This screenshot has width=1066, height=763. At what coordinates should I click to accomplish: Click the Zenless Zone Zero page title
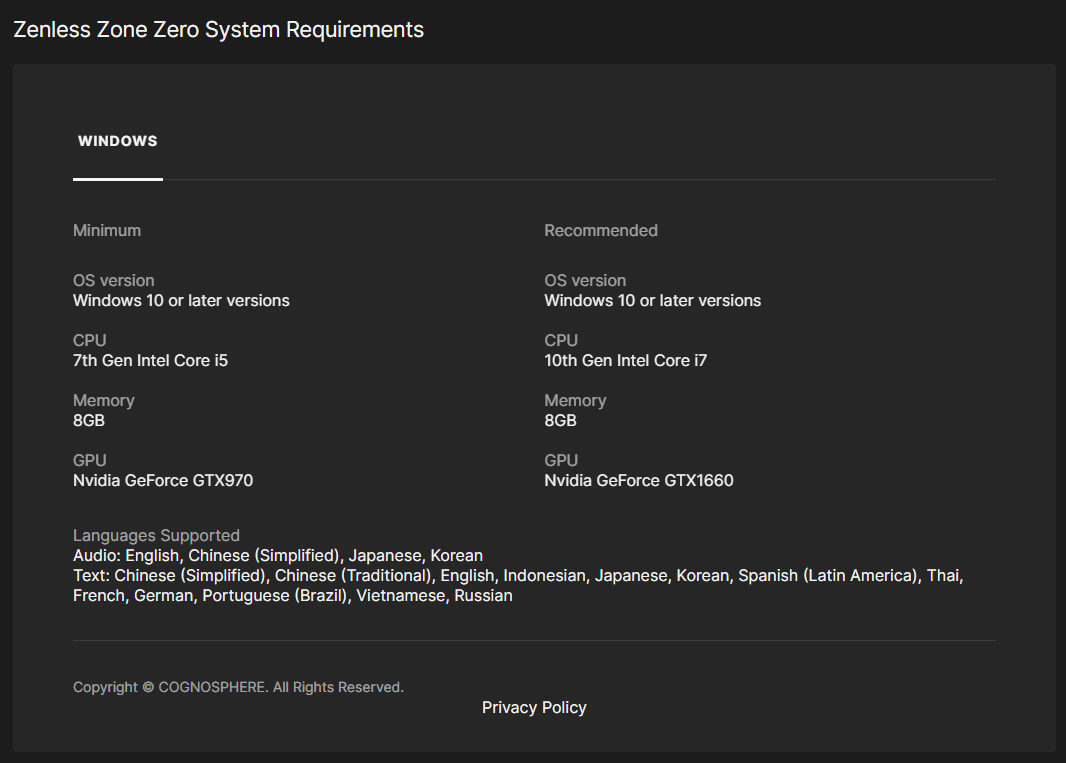pyautogui.click(x=218, y=29)
